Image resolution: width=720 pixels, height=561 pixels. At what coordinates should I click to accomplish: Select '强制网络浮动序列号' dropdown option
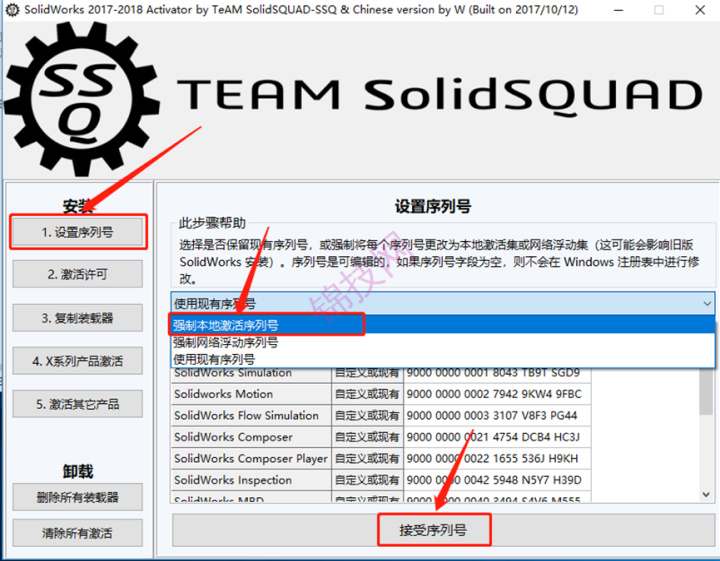(x=443, y=342)
